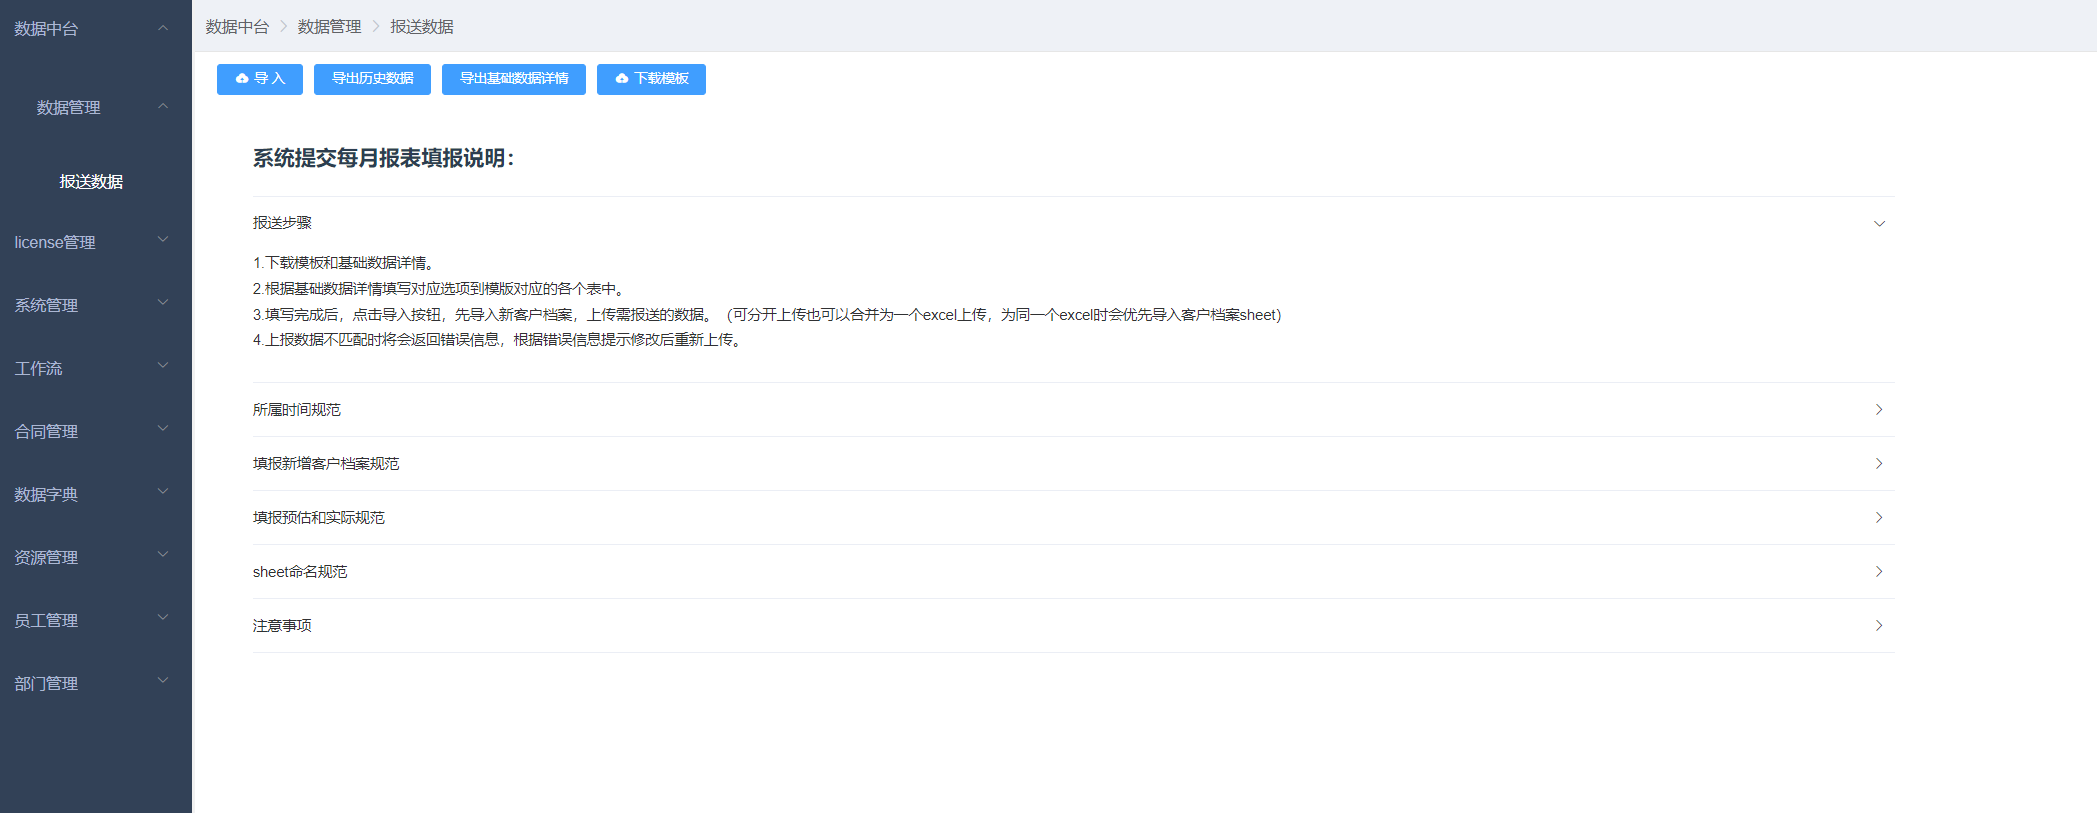The width and height of the screenshot is (2097, 813).
Task: Click chevron arrow beside 系统管理
Action: point(163,302)
